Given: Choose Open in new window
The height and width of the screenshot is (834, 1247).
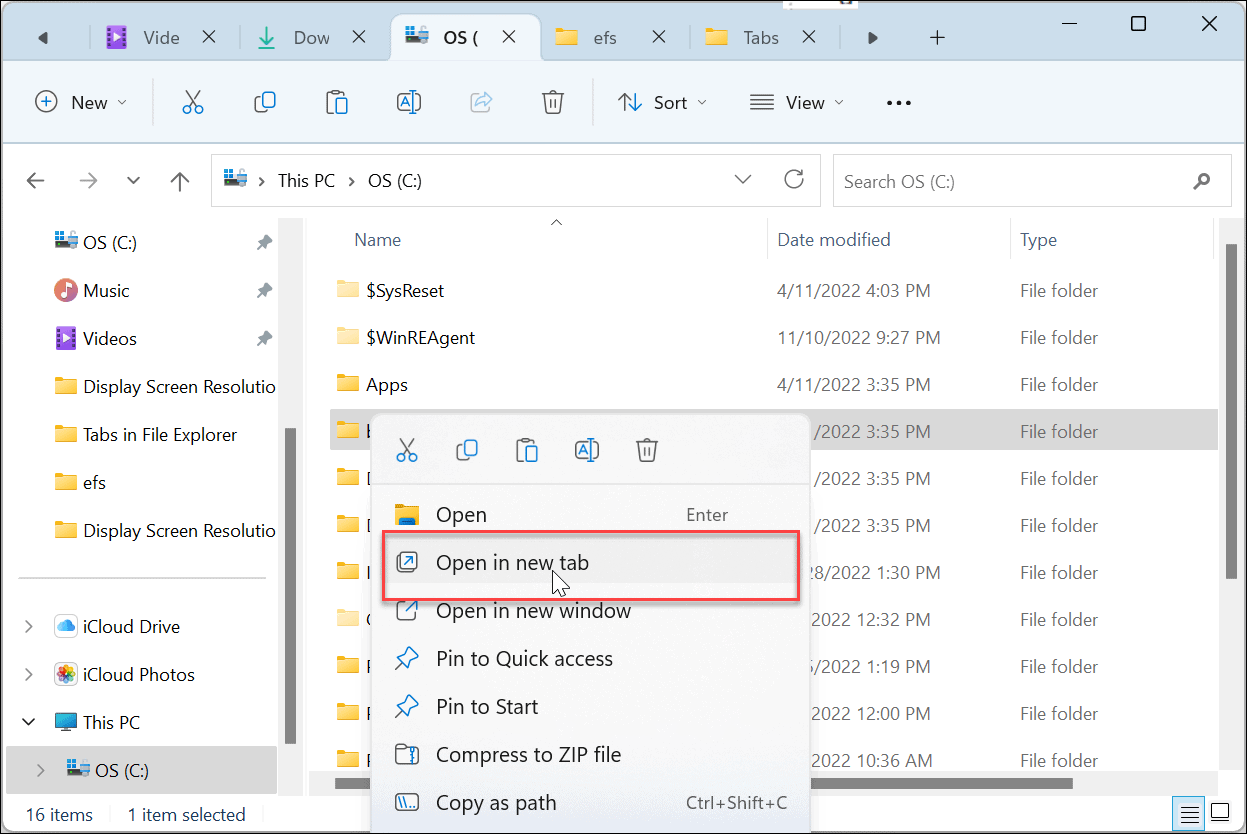Looking at the screenshot, I should (x=590, y=611).
